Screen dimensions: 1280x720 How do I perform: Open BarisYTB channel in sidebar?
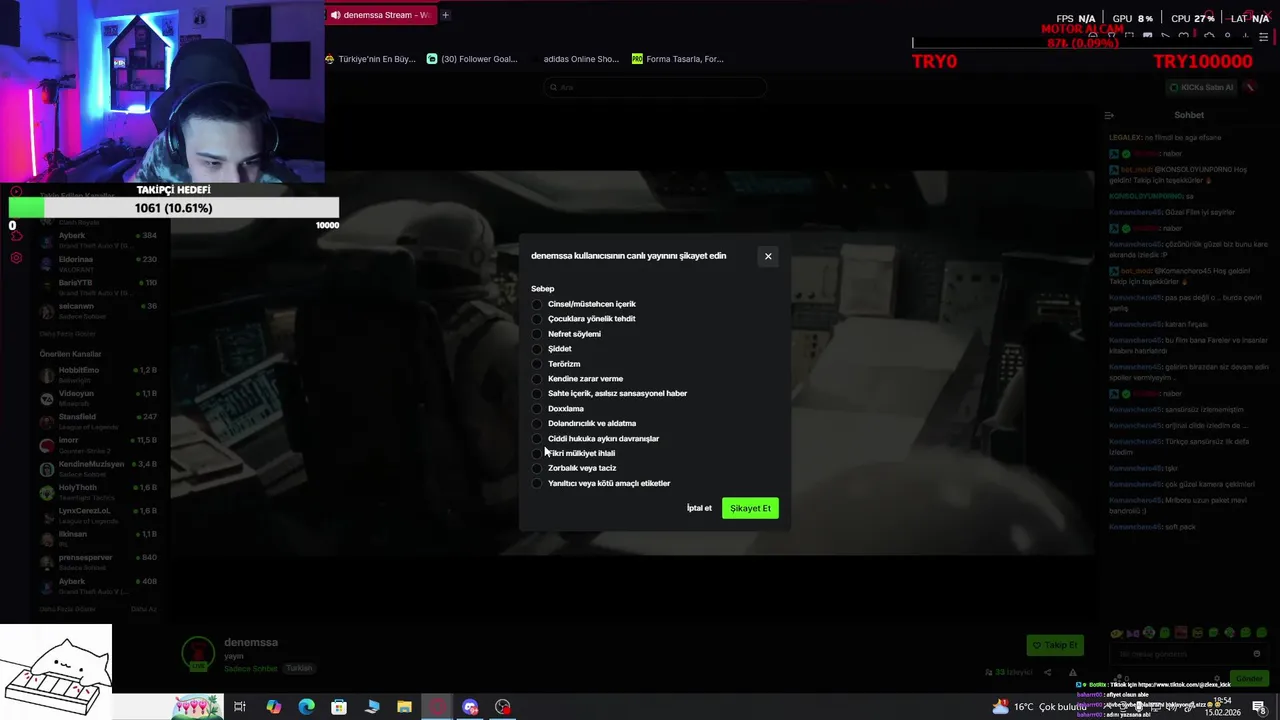pos(99,287)
